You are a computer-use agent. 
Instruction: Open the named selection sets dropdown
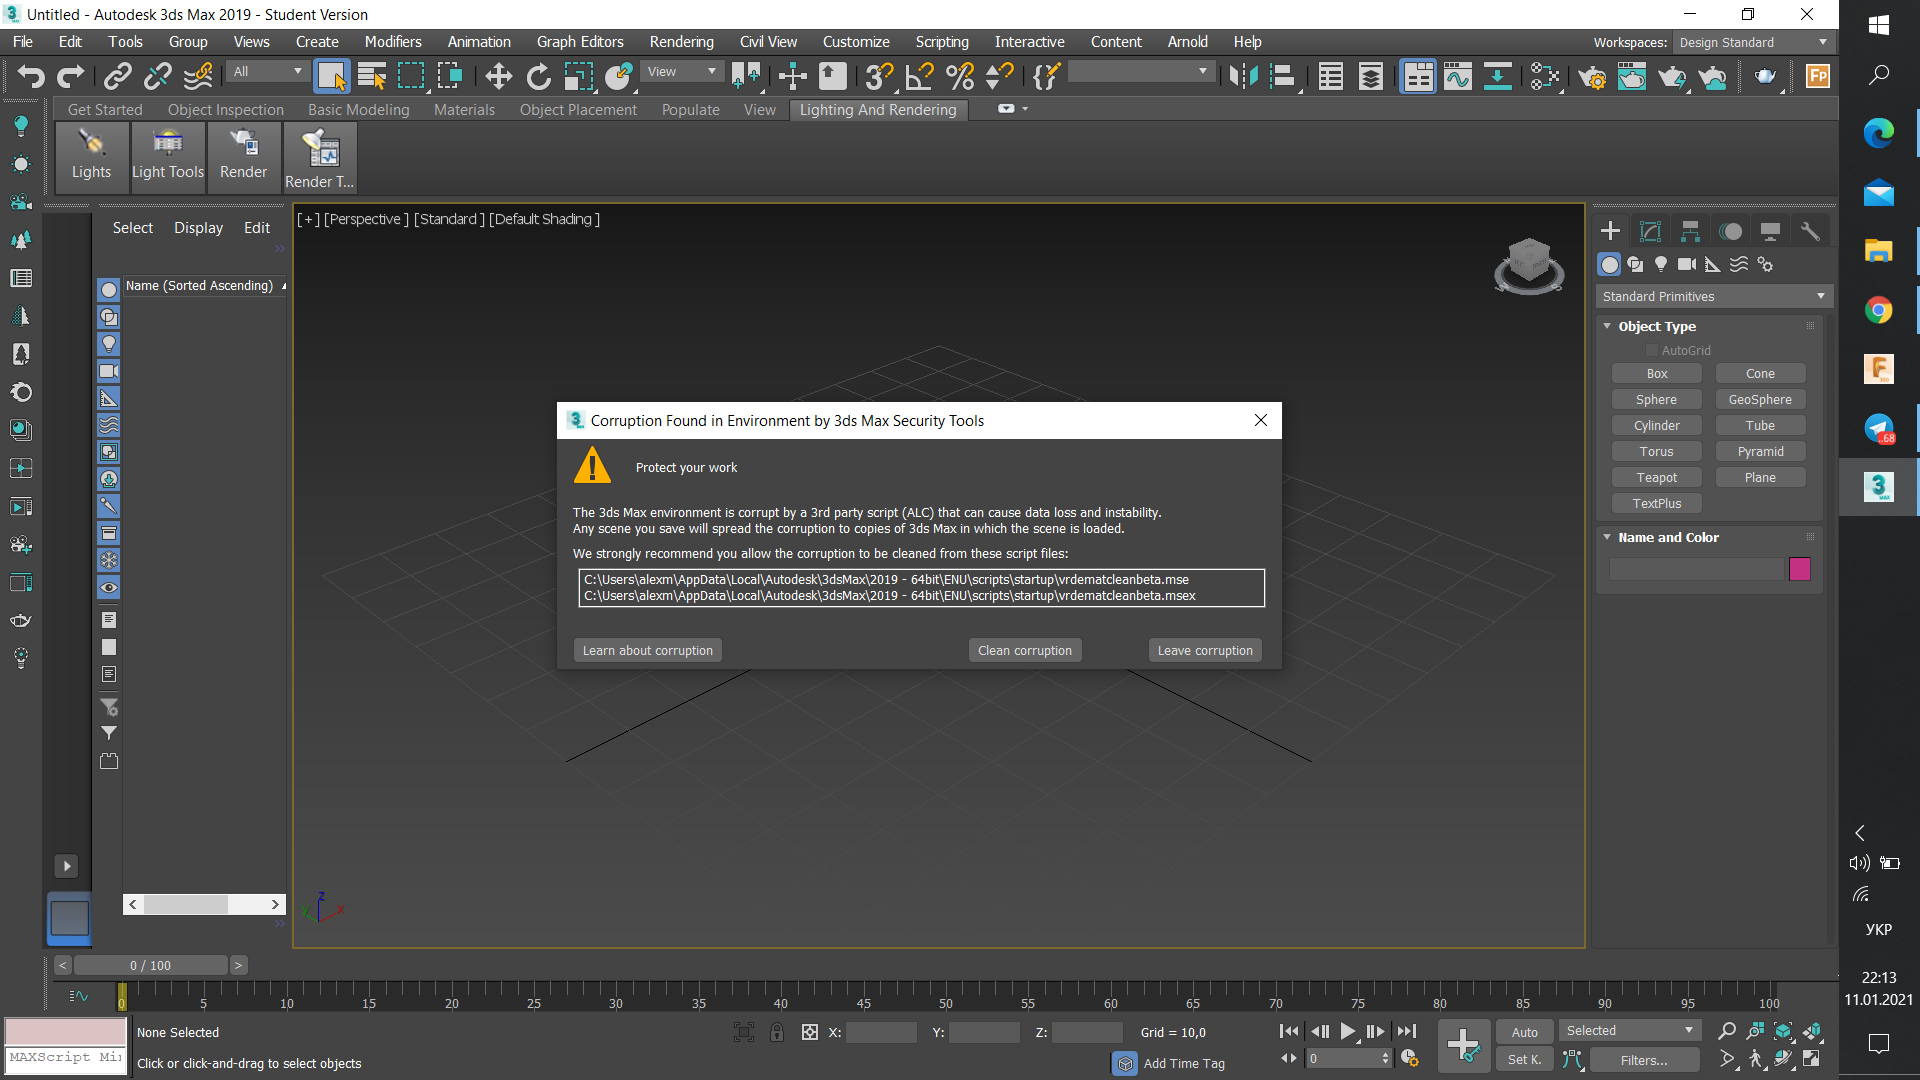pyautogui.click(x=1140, y=72)
